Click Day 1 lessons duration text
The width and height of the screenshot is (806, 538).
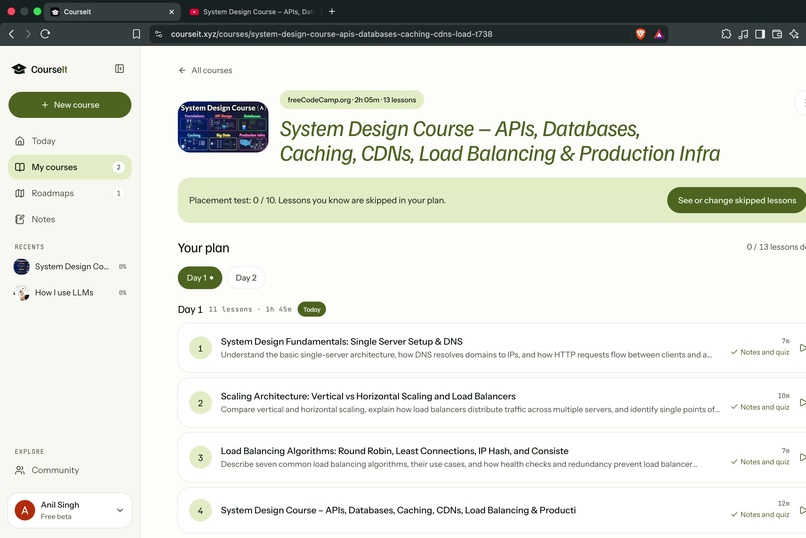click(x=250, y=309)
